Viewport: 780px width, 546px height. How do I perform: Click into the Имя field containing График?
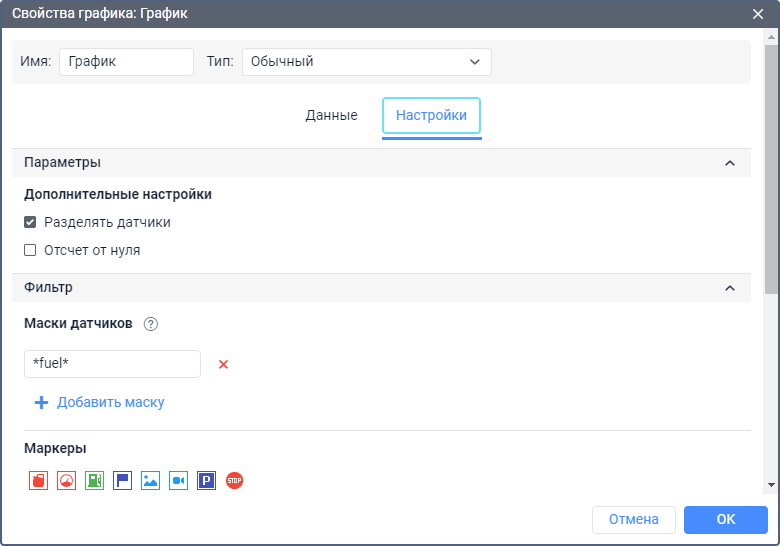coord(126,61)
